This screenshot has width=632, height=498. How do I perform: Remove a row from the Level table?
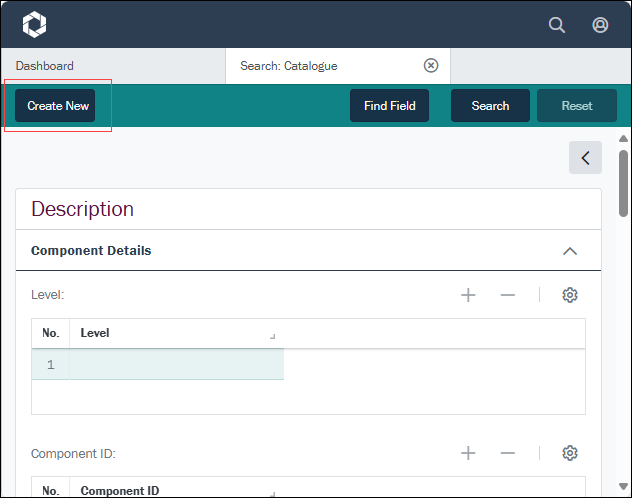[x=508, y=295]
